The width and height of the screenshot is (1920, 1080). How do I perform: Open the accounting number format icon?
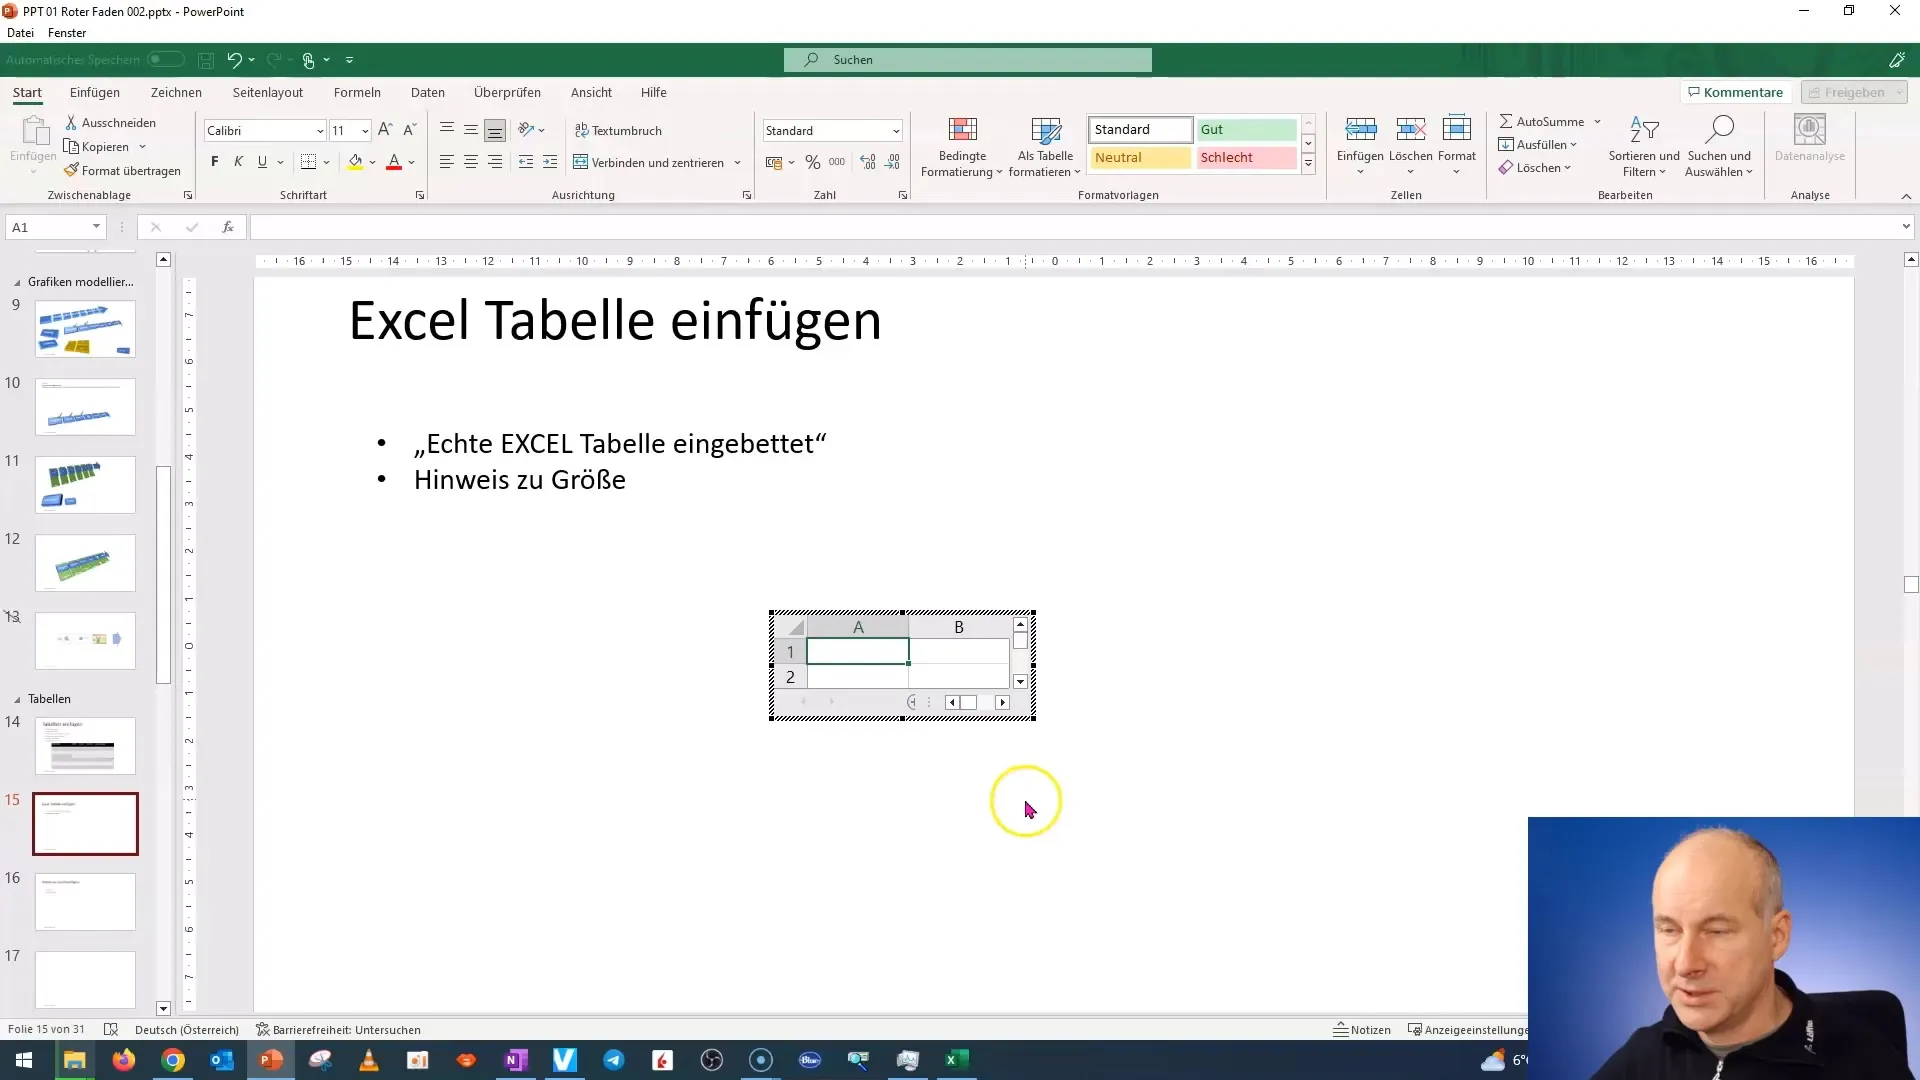coord(774,162)
